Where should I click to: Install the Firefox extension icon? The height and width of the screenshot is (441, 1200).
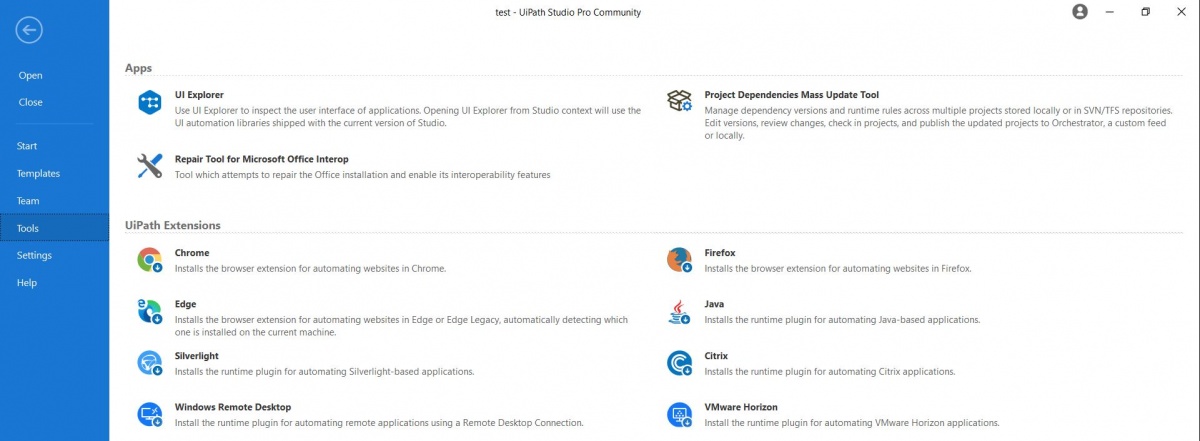click(680, 260)
